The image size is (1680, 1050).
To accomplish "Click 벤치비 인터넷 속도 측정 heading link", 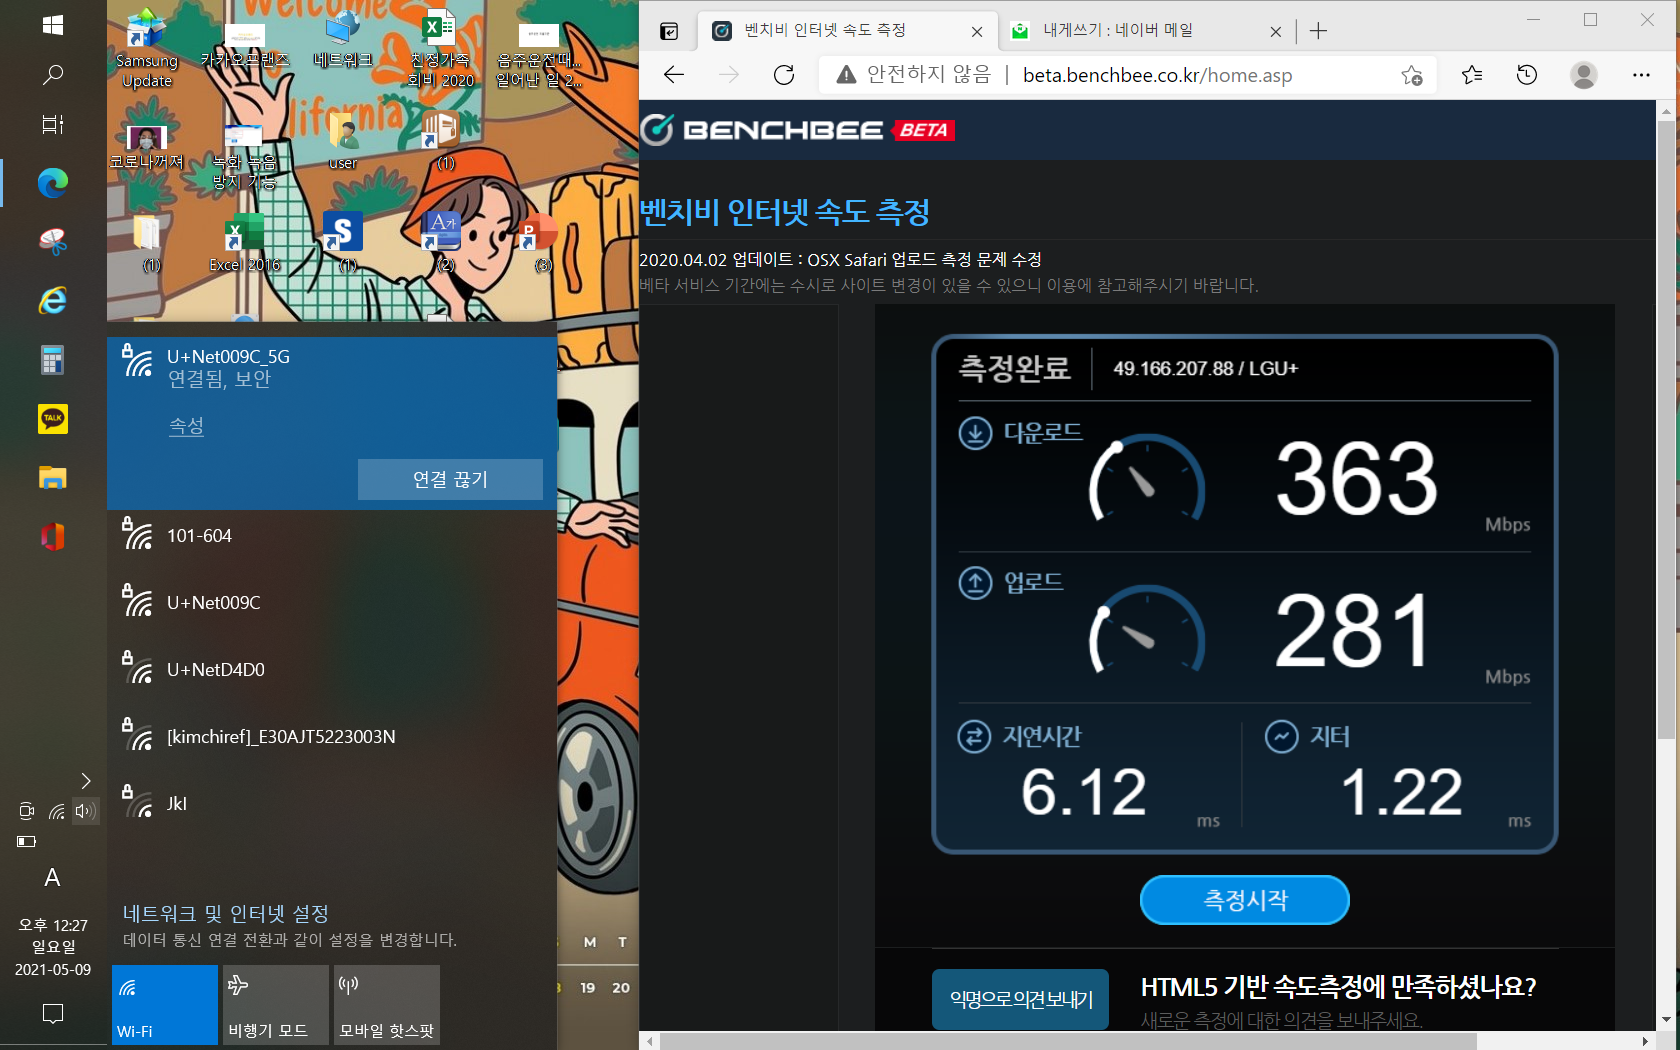I will (785, 212).
